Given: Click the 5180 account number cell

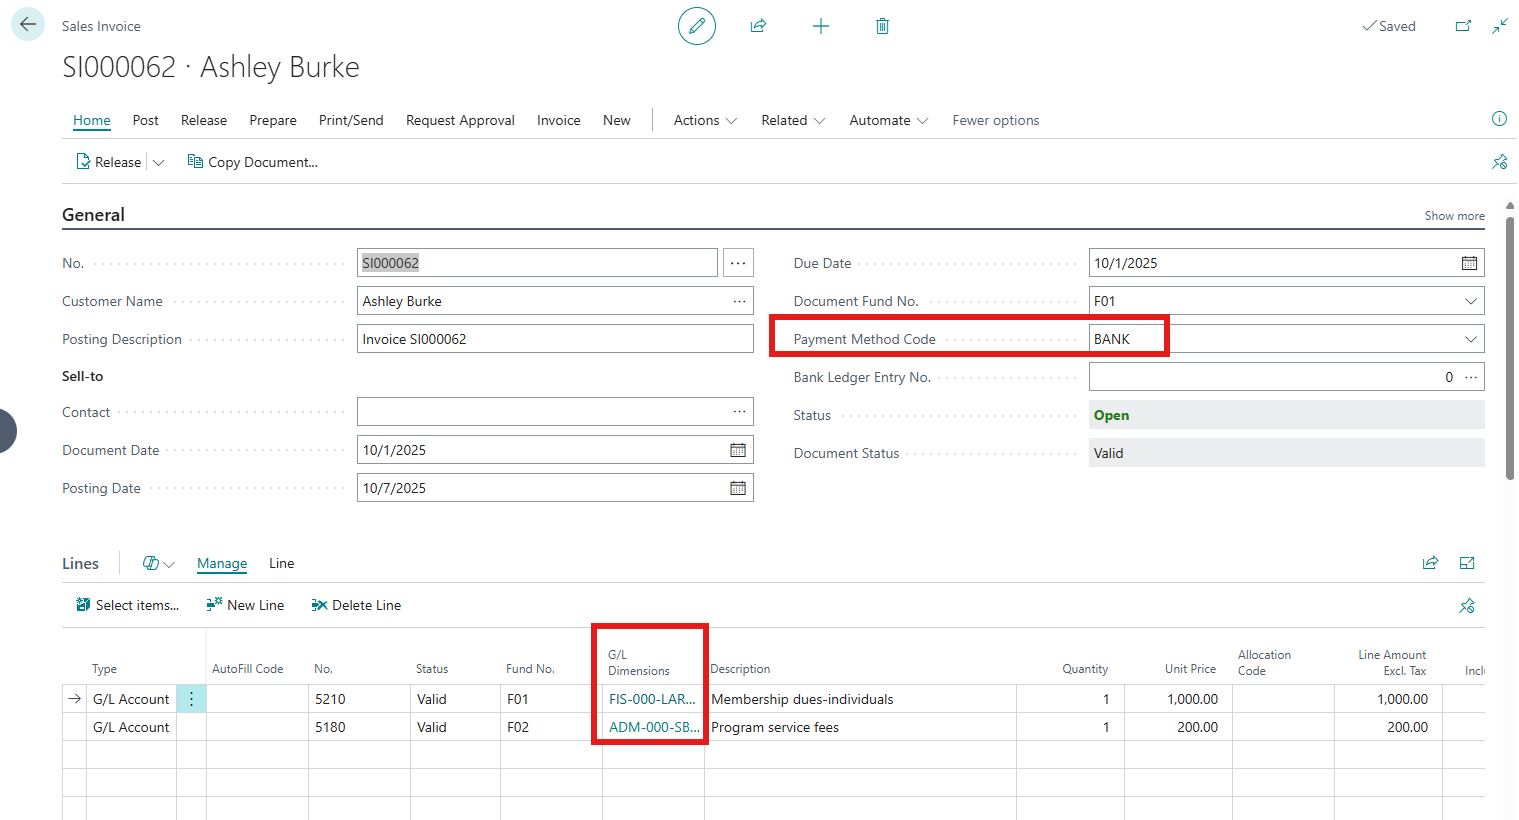Looking at the screenshot, I should coord(359,727).
